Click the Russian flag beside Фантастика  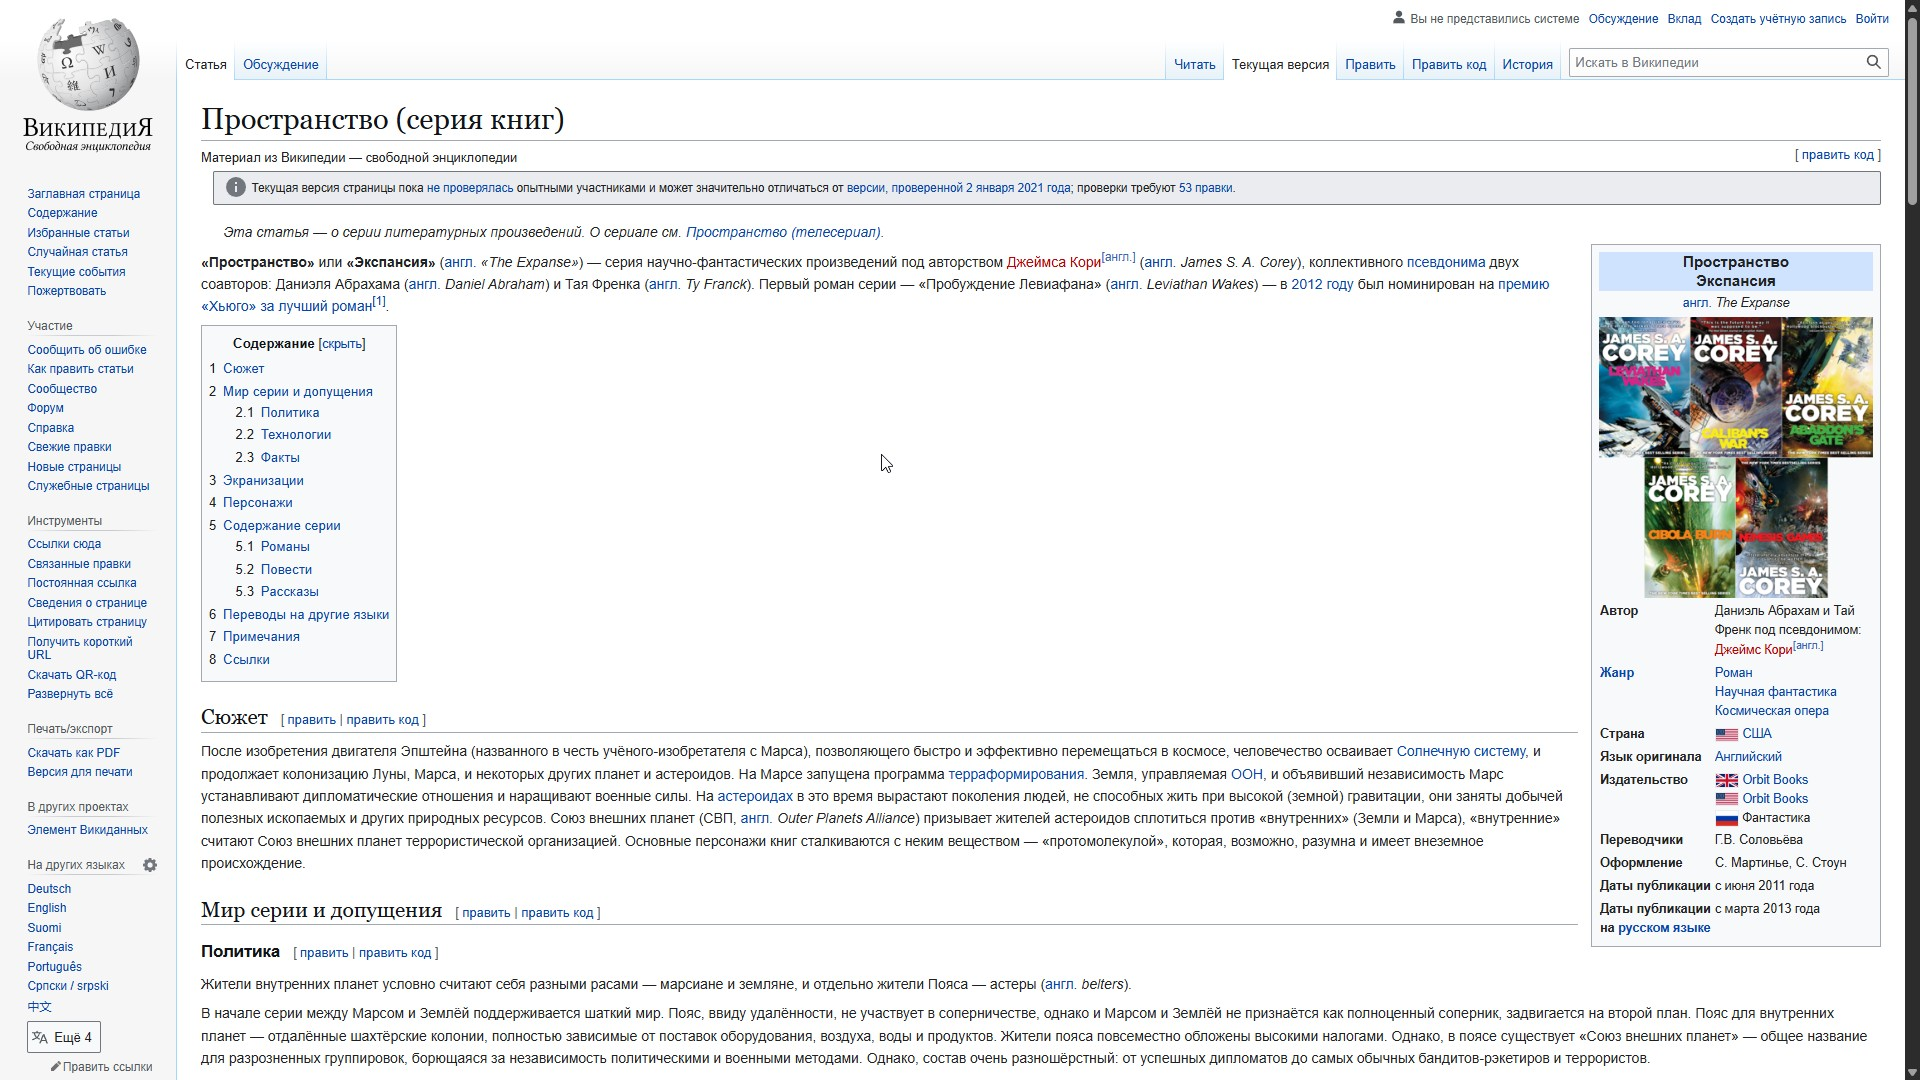1726,818
